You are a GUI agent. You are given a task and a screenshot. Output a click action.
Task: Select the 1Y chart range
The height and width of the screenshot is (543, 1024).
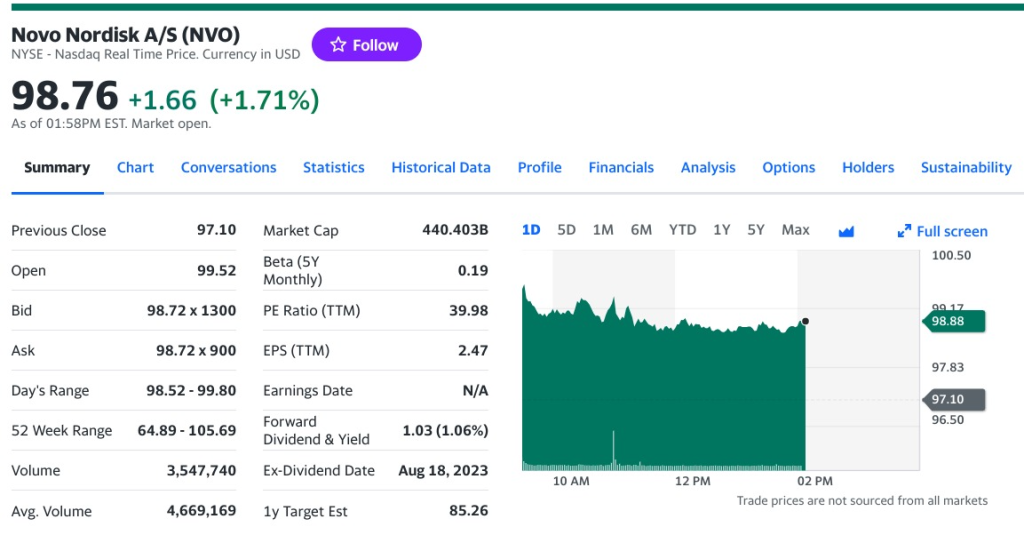point(721,230)
